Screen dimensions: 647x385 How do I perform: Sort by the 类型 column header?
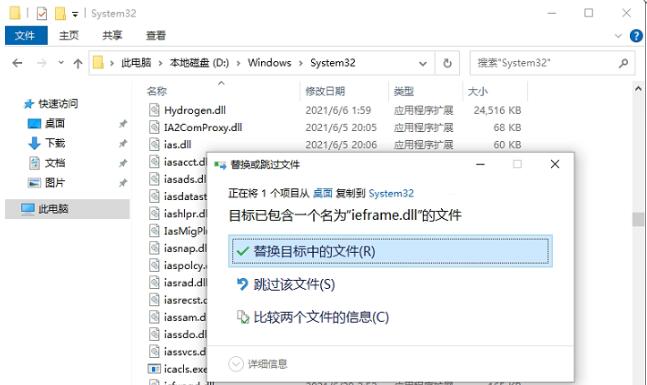[x=404, y=91]
